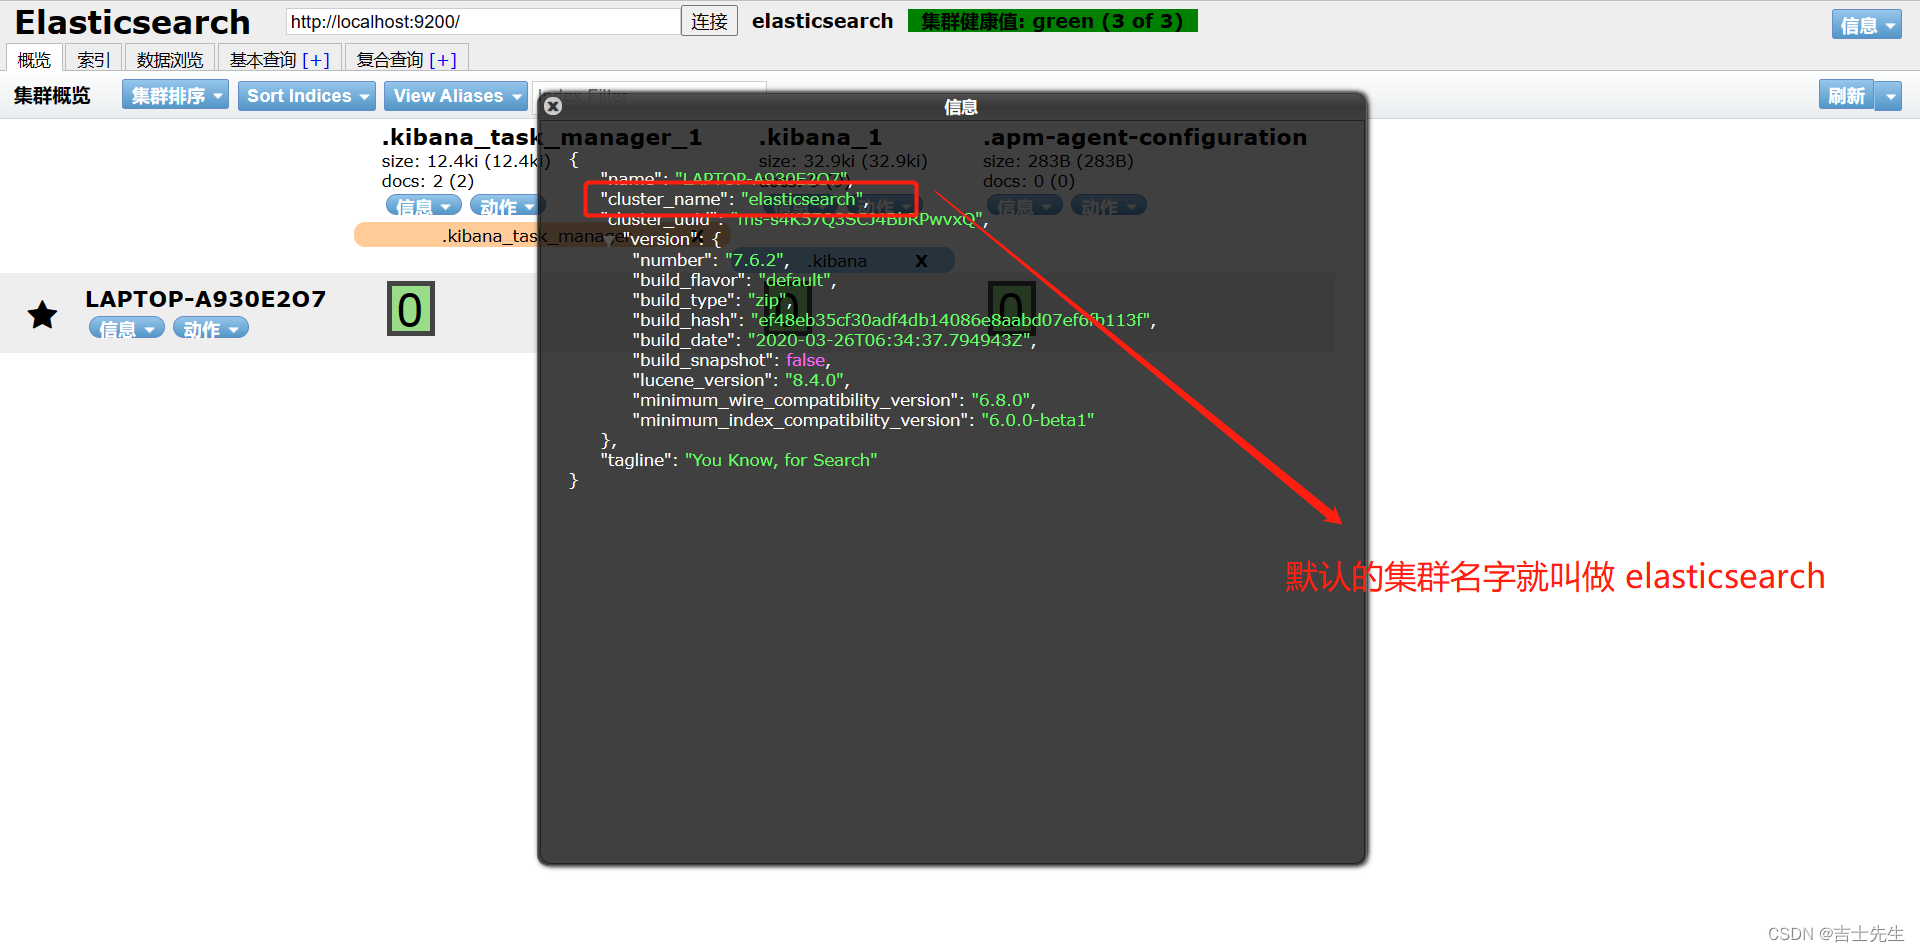Open the 集群排序 dropdown
The height and width of the screenshot is (952, 1920).
176,96
